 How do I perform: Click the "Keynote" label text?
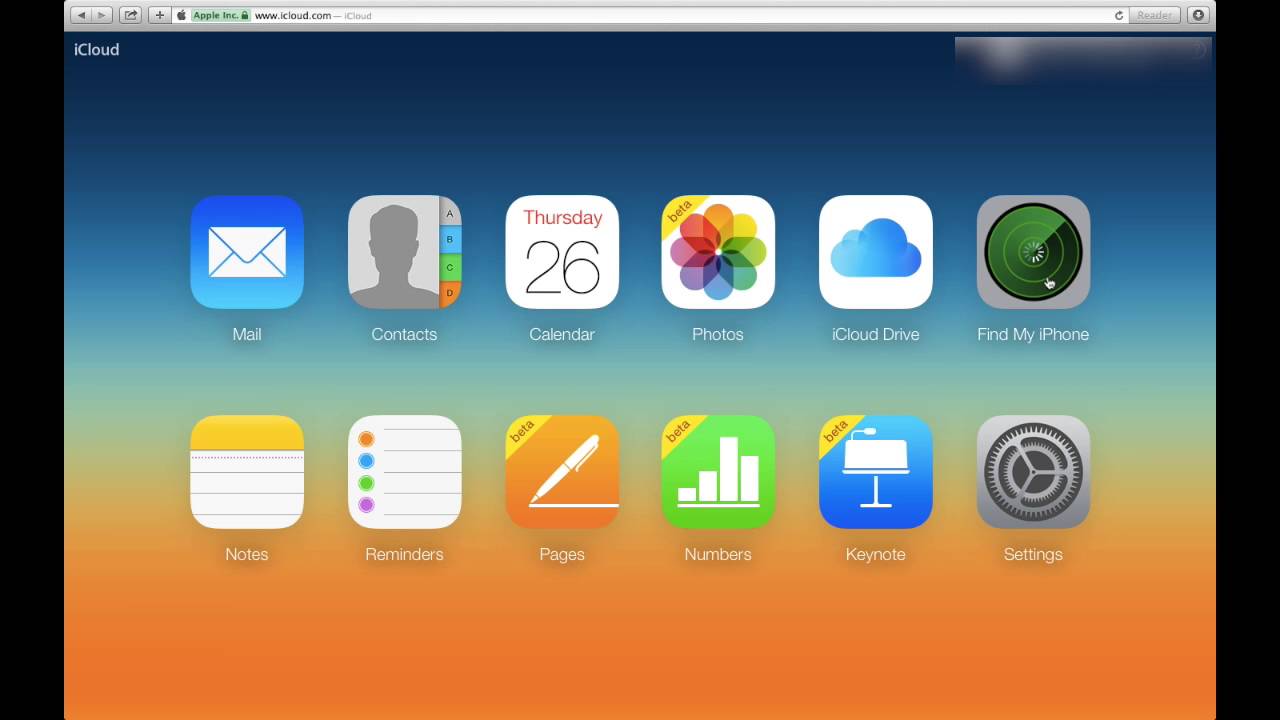coord(876,554)
